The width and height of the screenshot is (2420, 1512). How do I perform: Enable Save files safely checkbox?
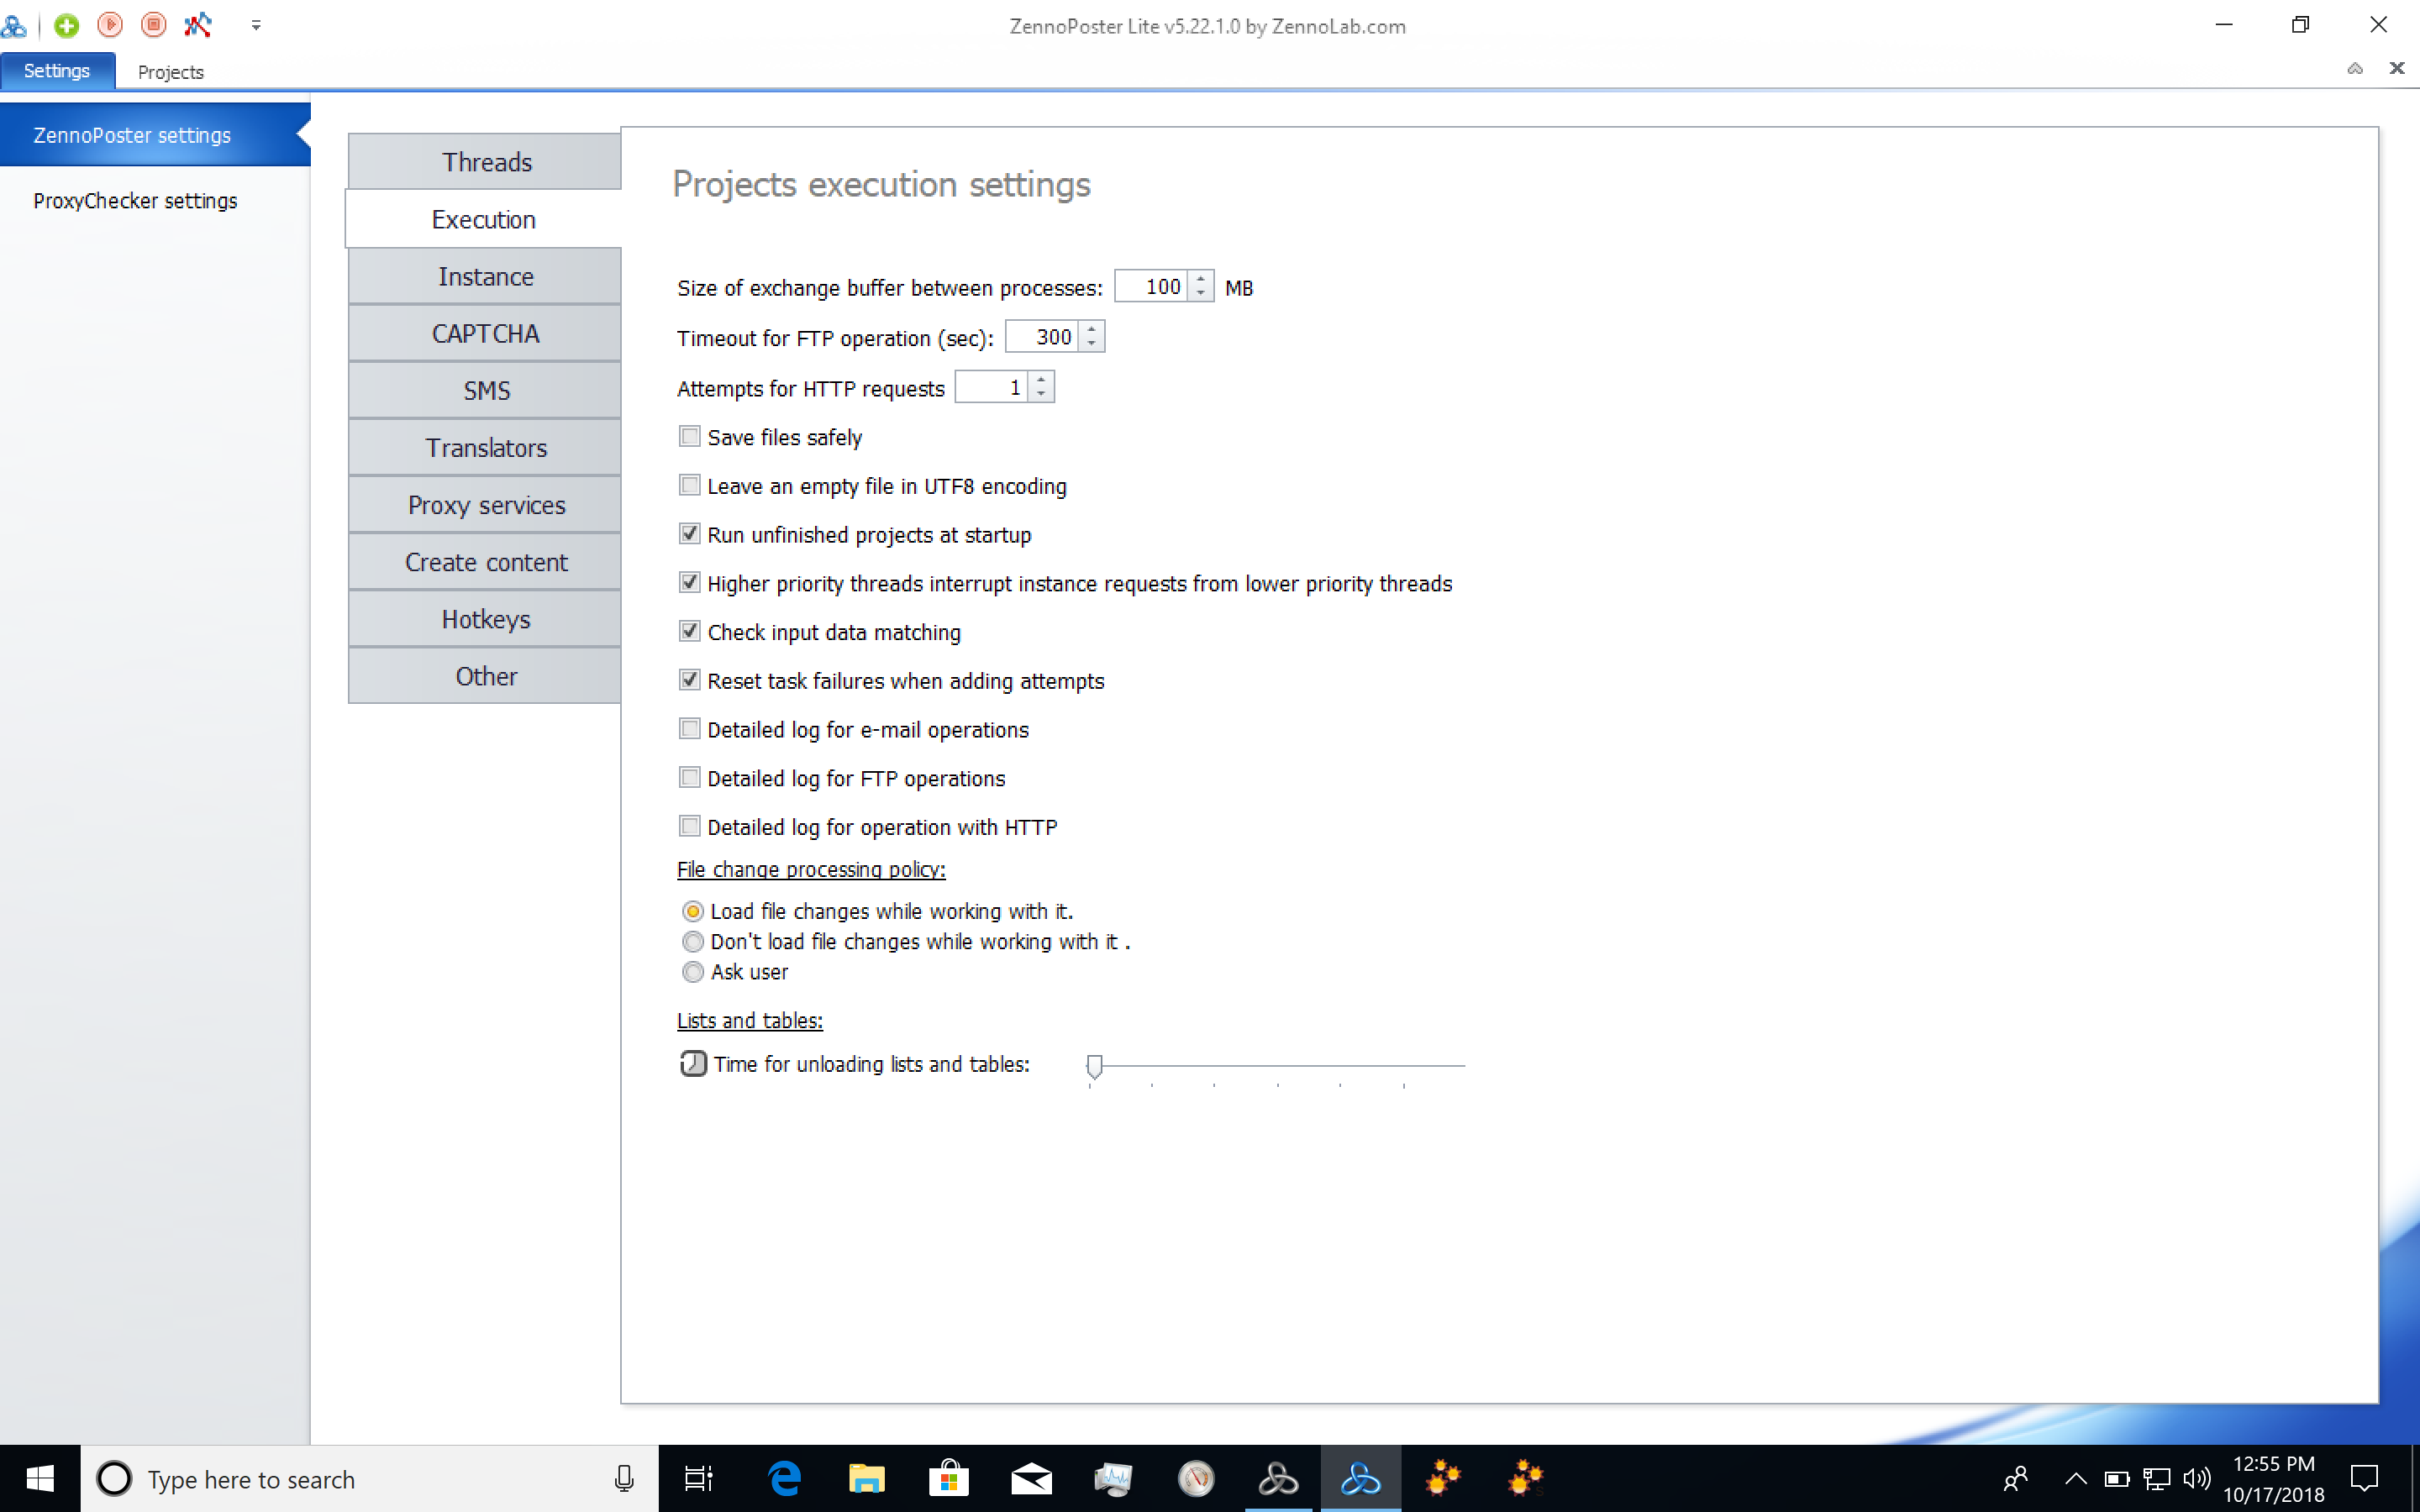pyautogui.click(x=689, y=436)
